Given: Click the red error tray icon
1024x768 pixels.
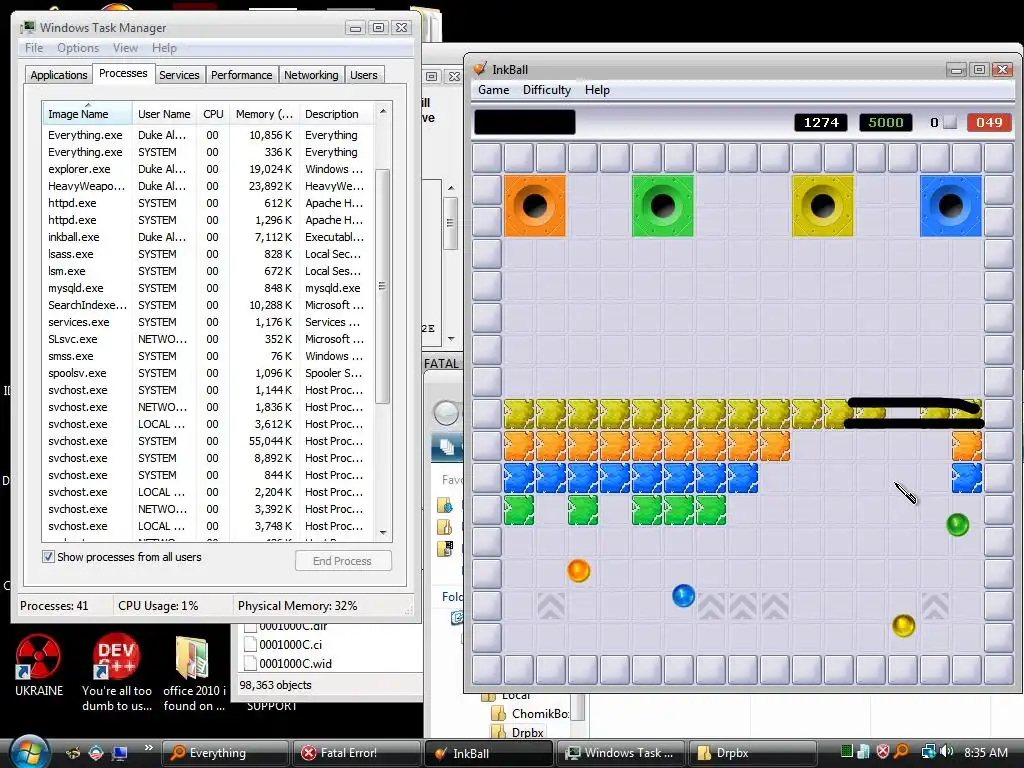Looking at the screenshot, I should coord(882,752).
